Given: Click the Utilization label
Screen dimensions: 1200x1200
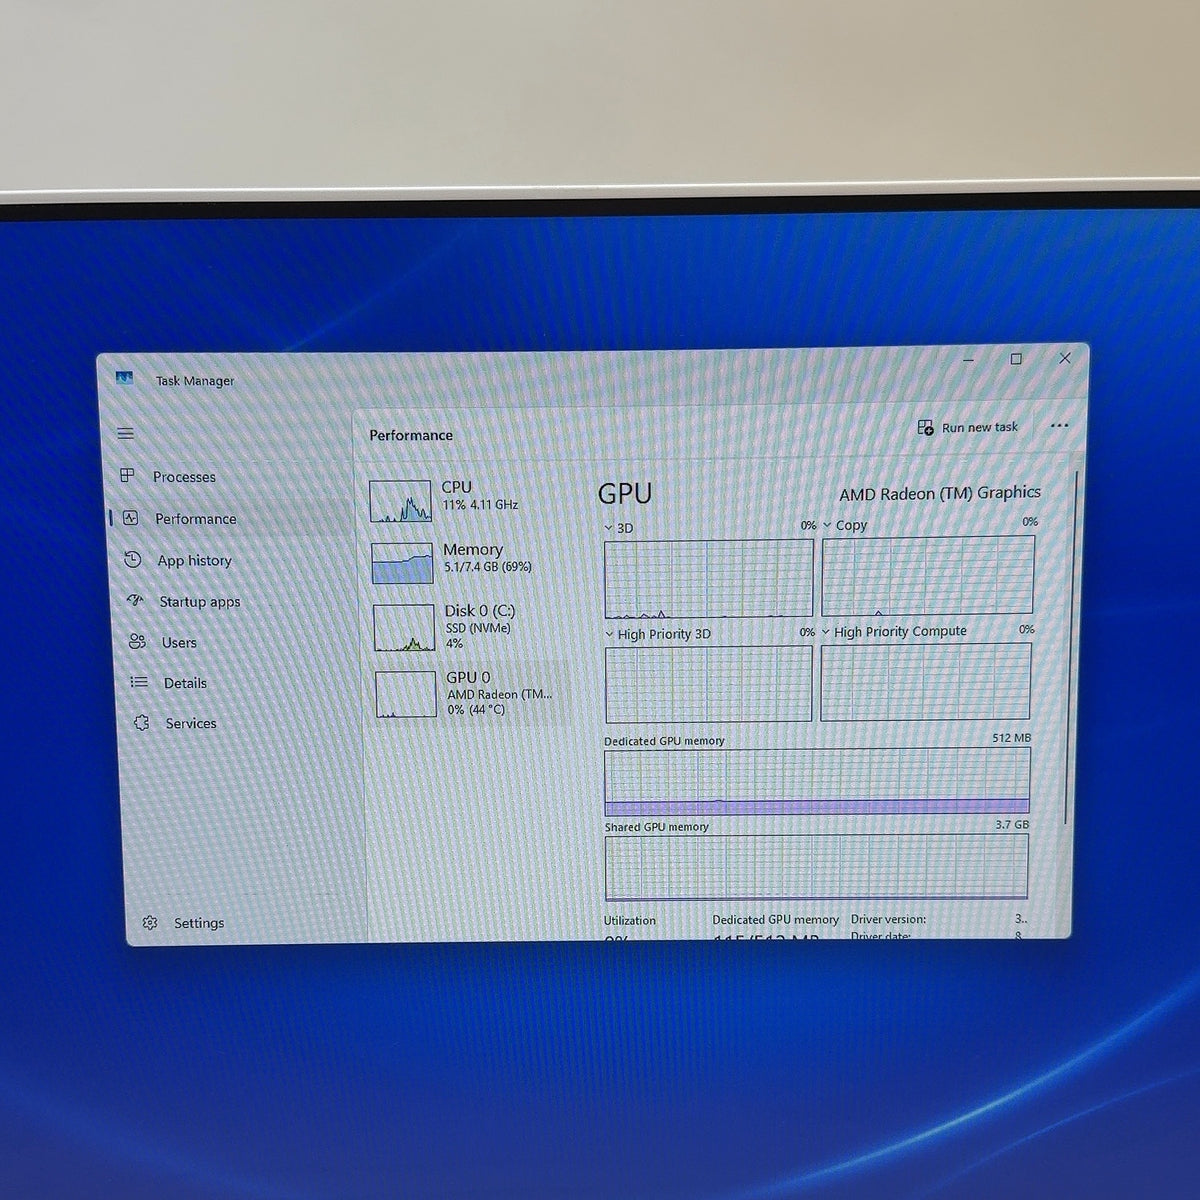Looking at the screenshot, I should pos(630,920).
